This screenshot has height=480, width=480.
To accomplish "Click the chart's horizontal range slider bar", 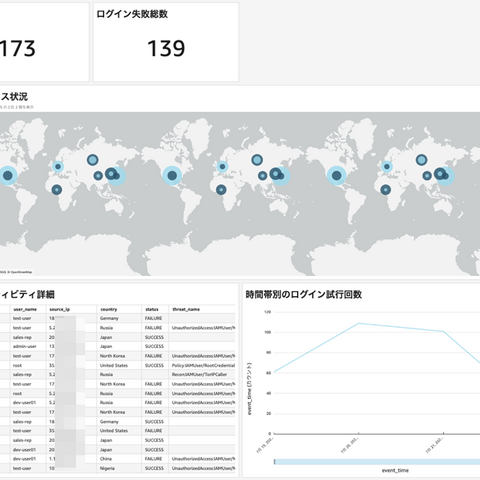I will [377, 462].
